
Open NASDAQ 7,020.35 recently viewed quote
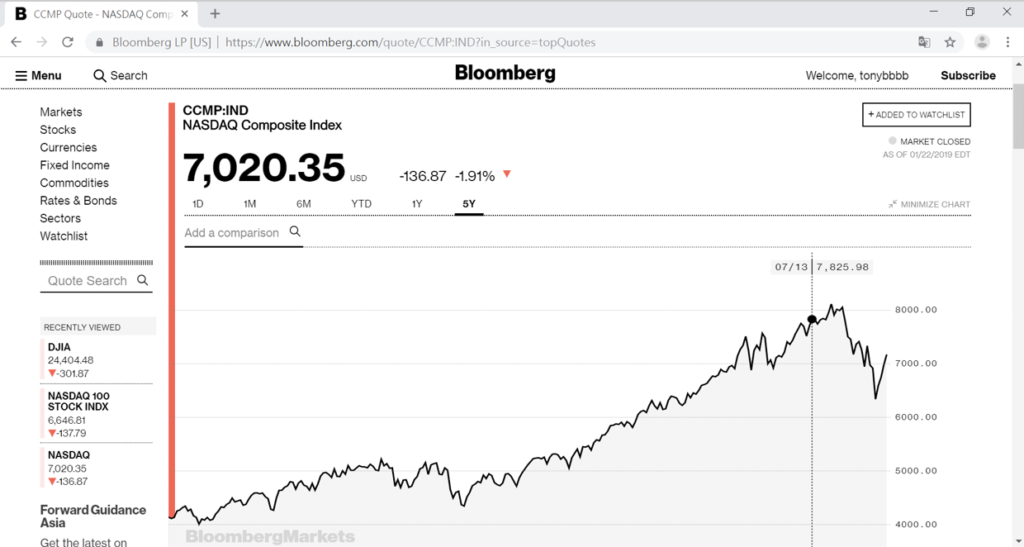coord(97,468)
